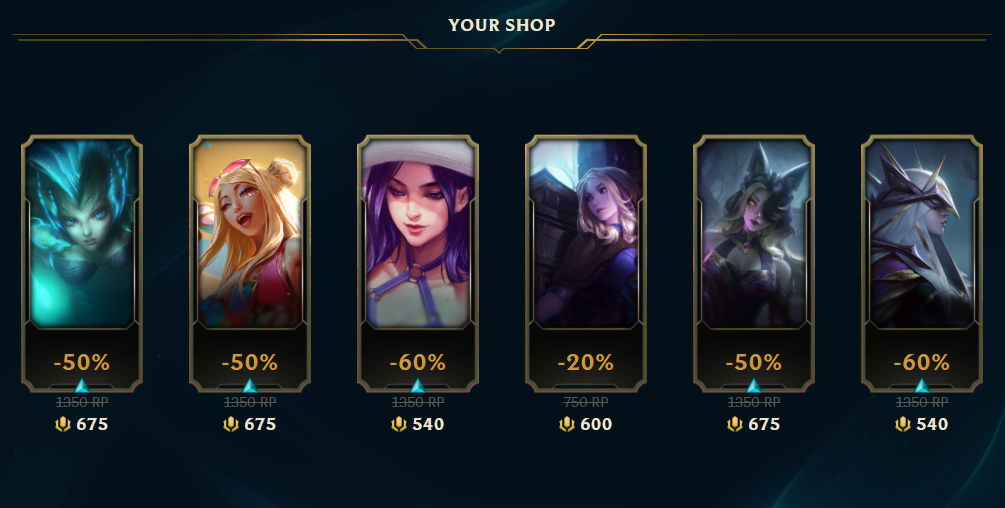Choose the hooded blonde skin at -20%

coord(586,263)
